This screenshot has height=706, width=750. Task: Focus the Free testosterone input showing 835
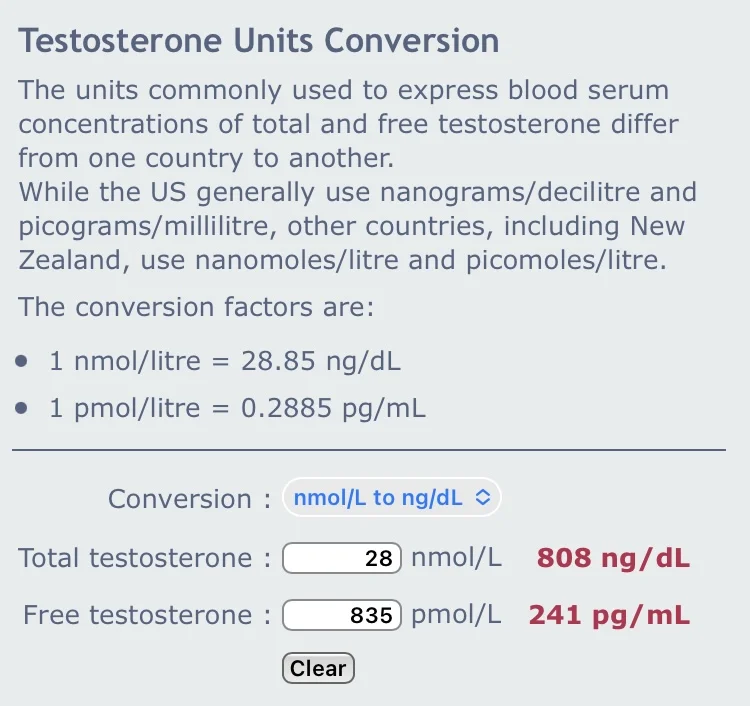[x=342, y=615]
